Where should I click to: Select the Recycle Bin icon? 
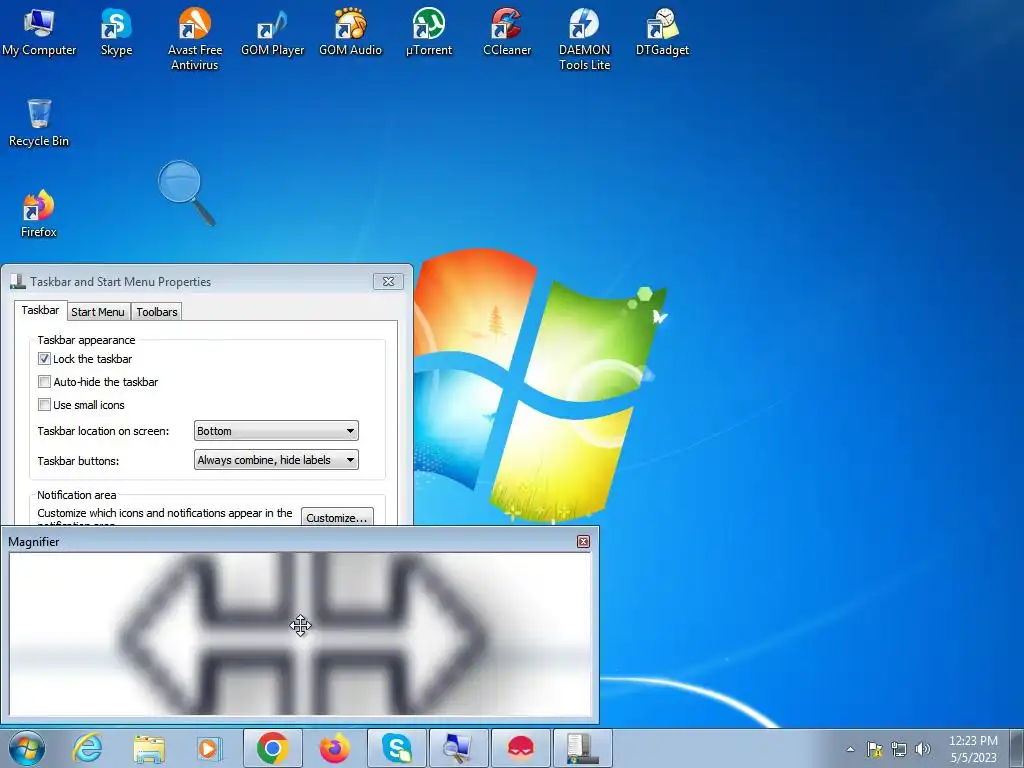39,123
